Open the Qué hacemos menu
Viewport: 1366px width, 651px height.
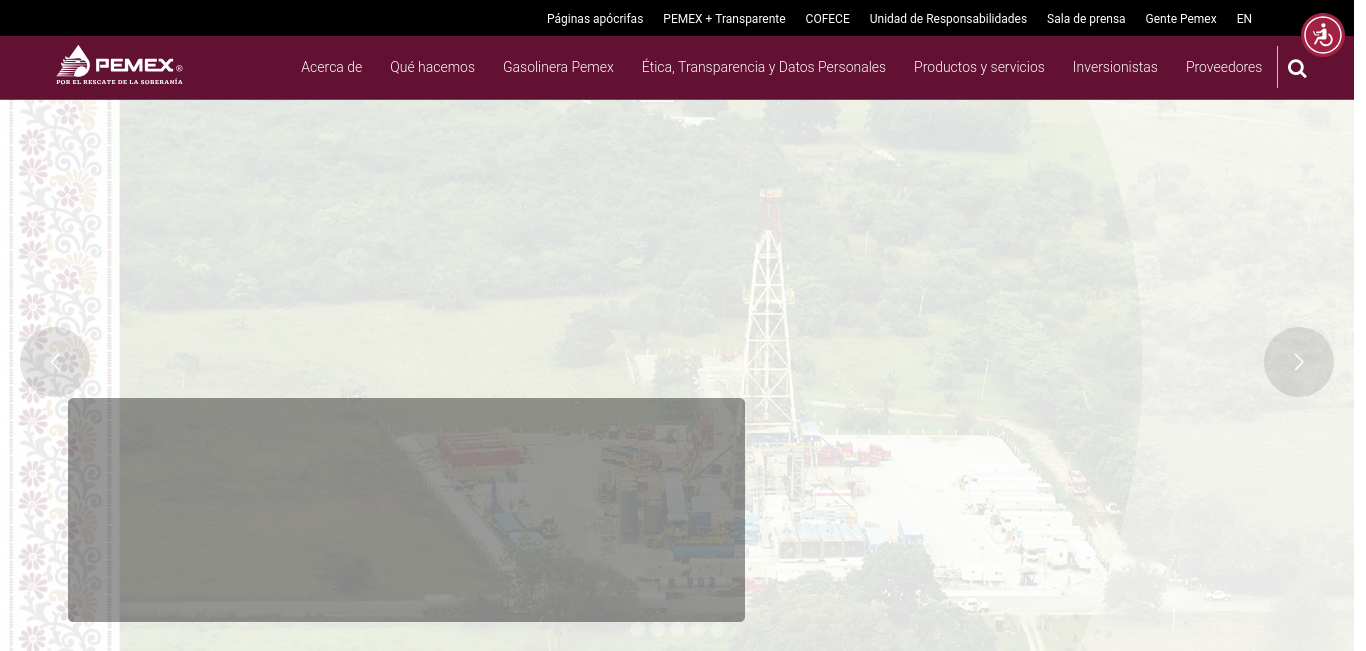tap(432, 67)
